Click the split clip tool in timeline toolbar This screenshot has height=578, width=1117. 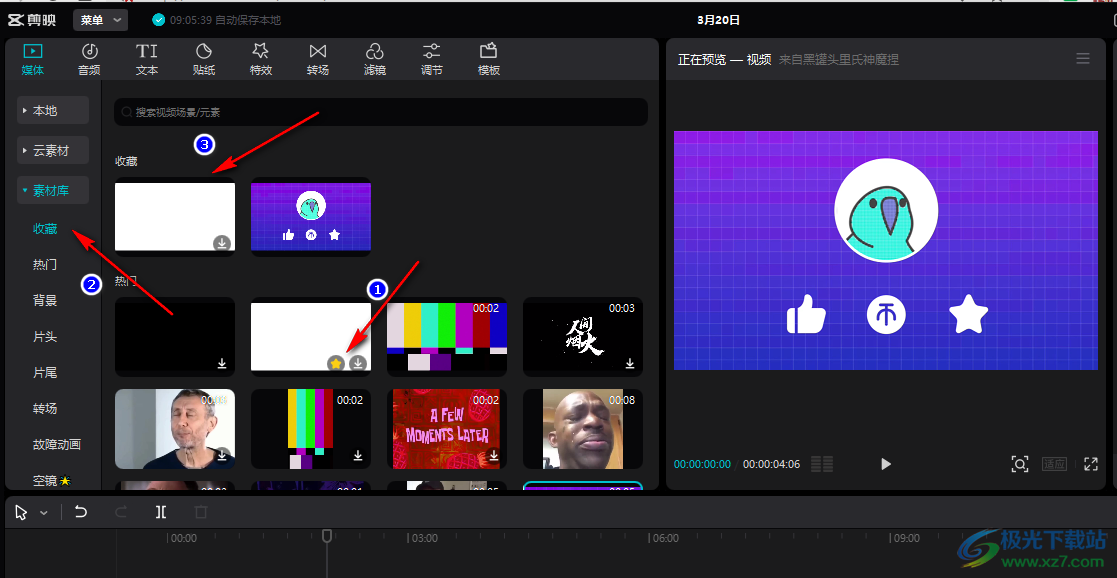pyautogui.click(x=161, y=512)
